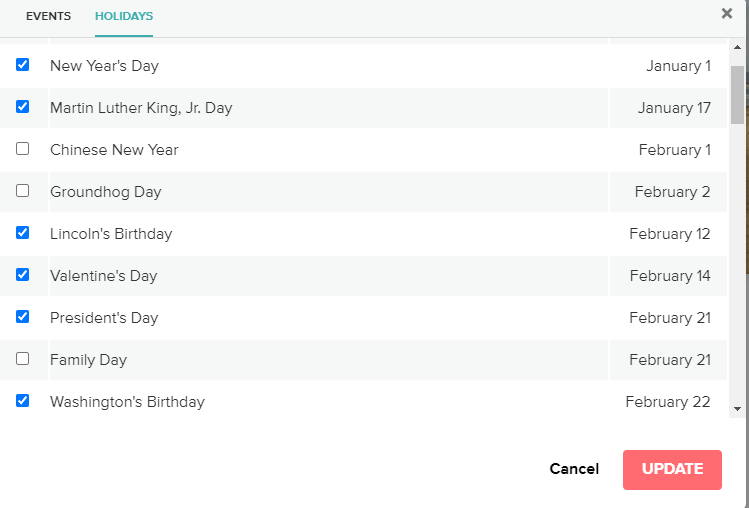Click the vertical scrollbar thumb
This screenshot has height=508, width=749.
click(x=737, y=95)
